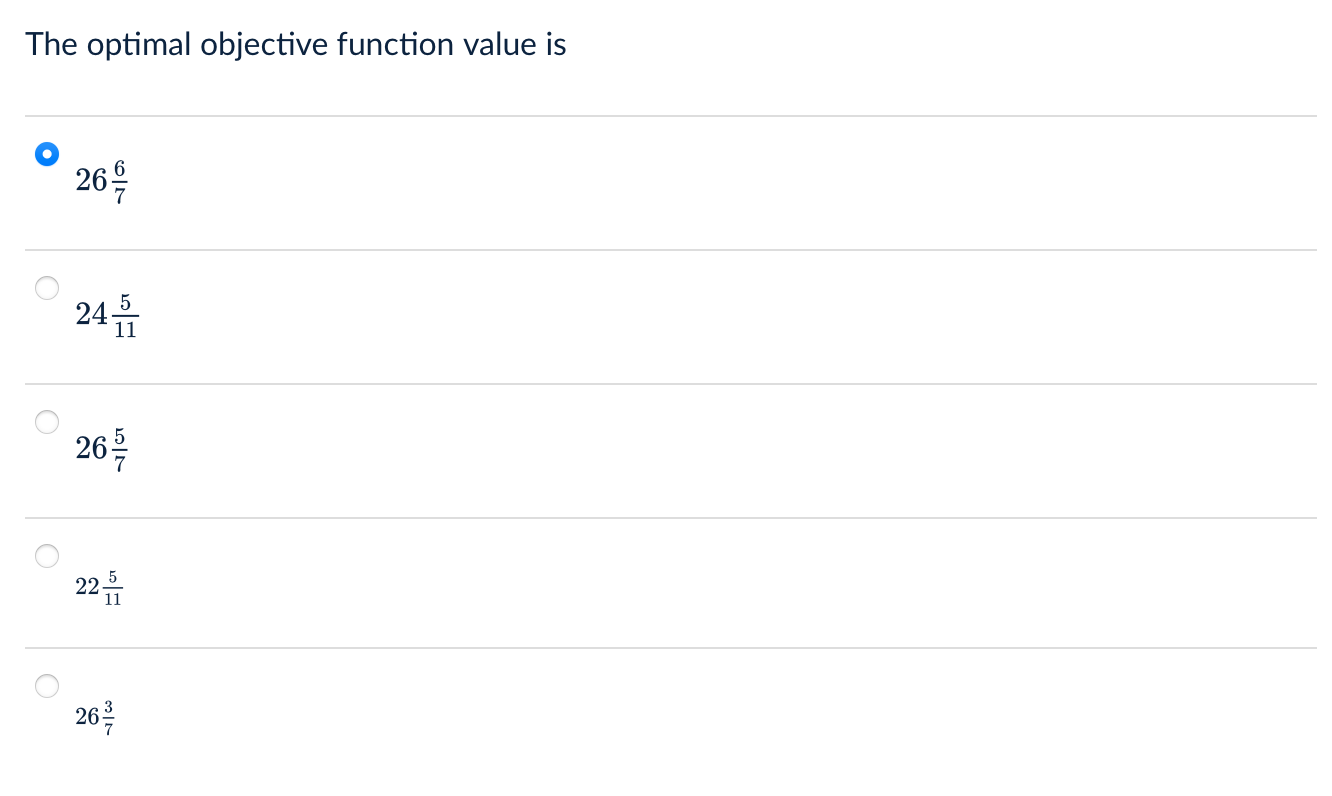
Task: Click the answer text 26 5/7
Action: pyautogui.click(x=101, y=448)
